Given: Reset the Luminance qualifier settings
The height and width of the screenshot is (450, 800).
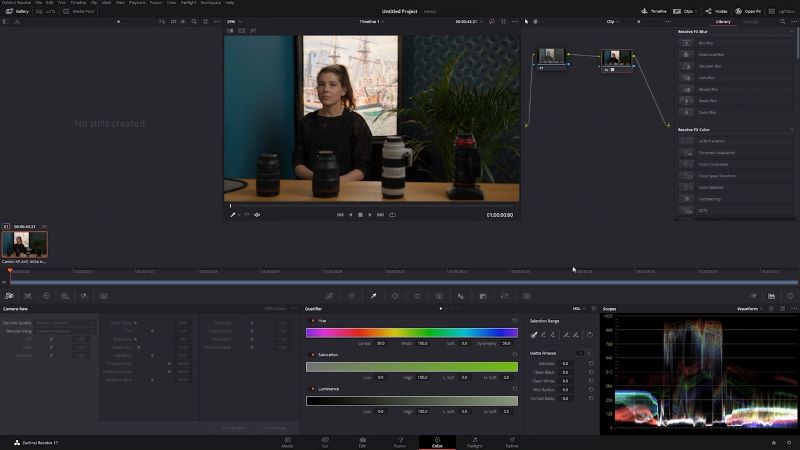Looking at the screenshot, I should [514, 388].
